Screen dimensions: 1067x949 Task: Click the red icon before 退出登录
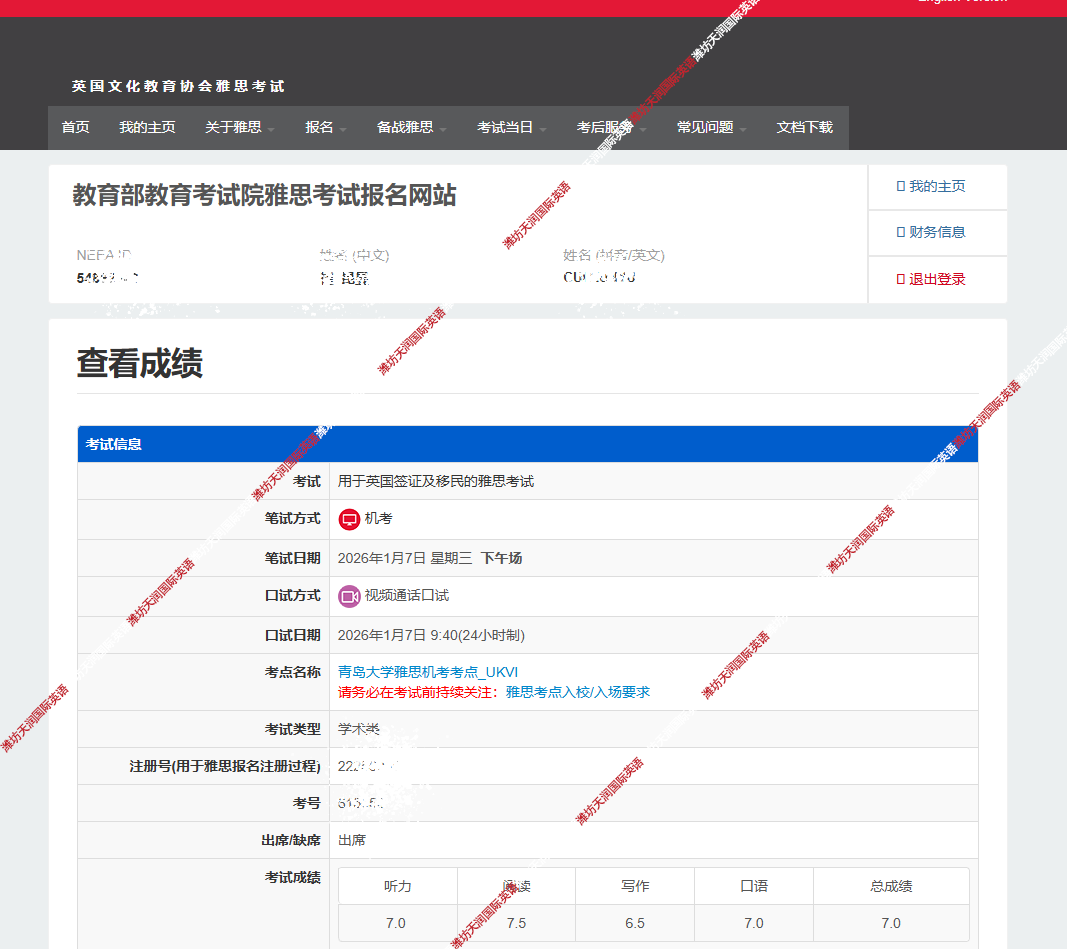coord(900,279)
